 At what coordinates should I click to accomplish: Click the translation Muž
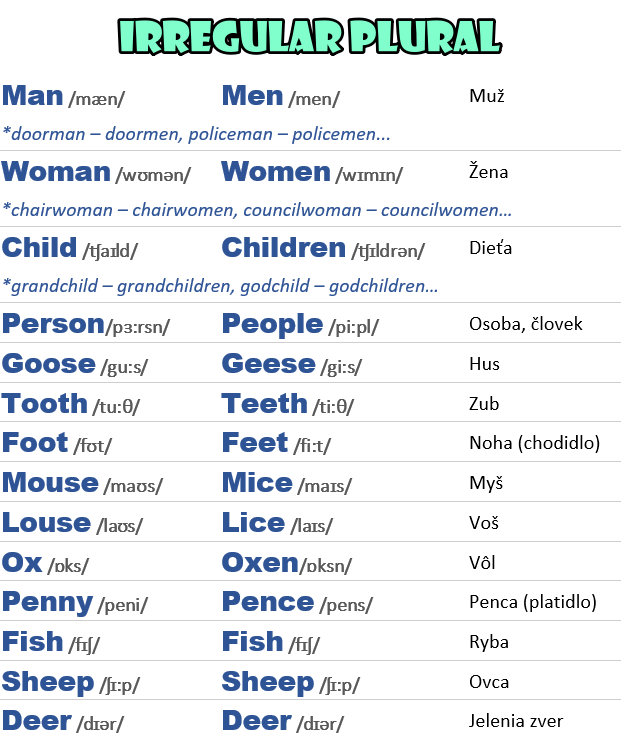tap(487, 96)
